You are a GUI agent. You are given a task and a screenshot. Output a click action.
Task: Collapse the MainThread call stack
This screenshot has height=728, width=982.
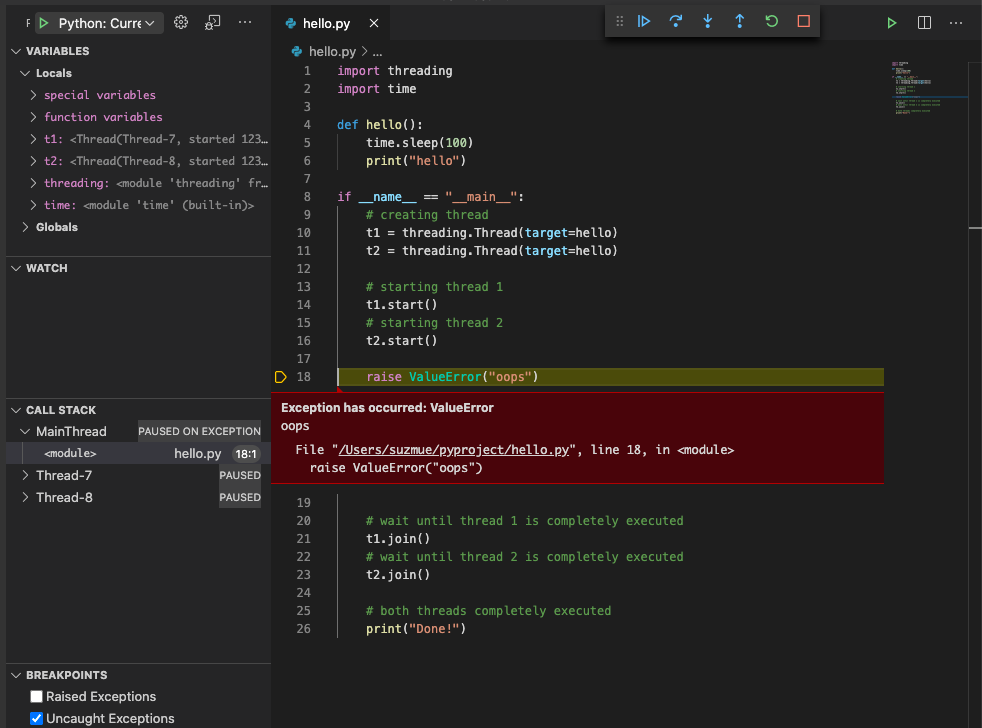pyautogui.click(x=25, y=432)
